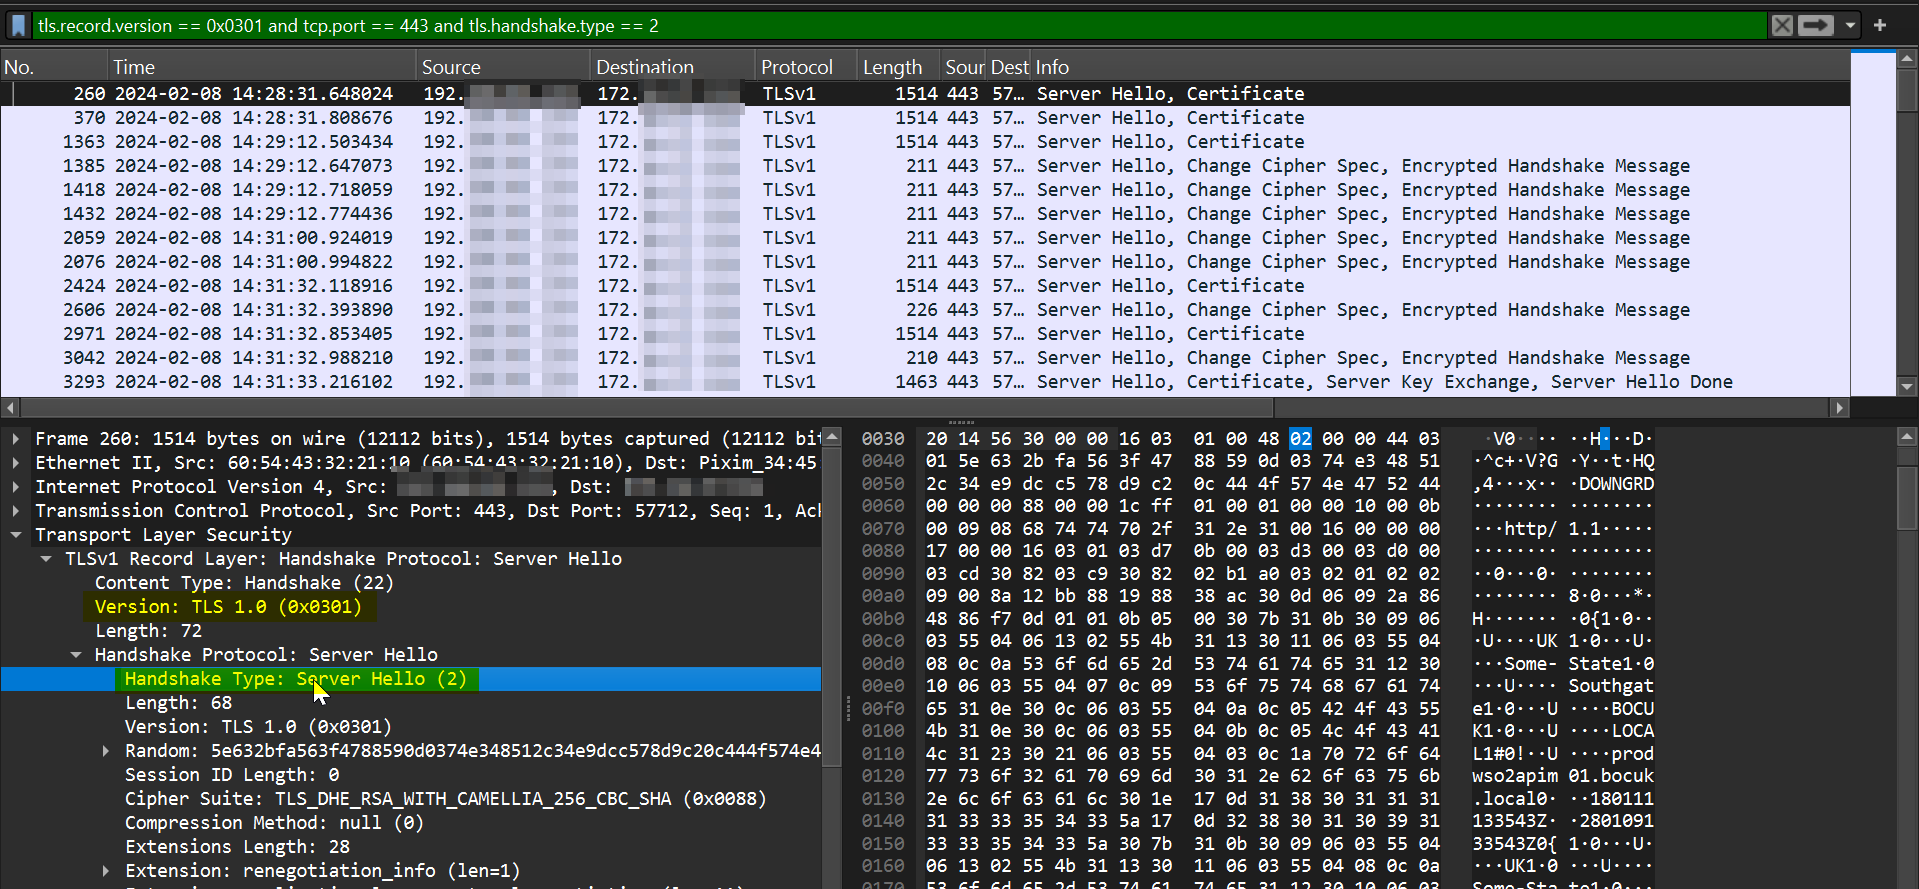Expand the Random field details
1919x889 pixels.
106,751
